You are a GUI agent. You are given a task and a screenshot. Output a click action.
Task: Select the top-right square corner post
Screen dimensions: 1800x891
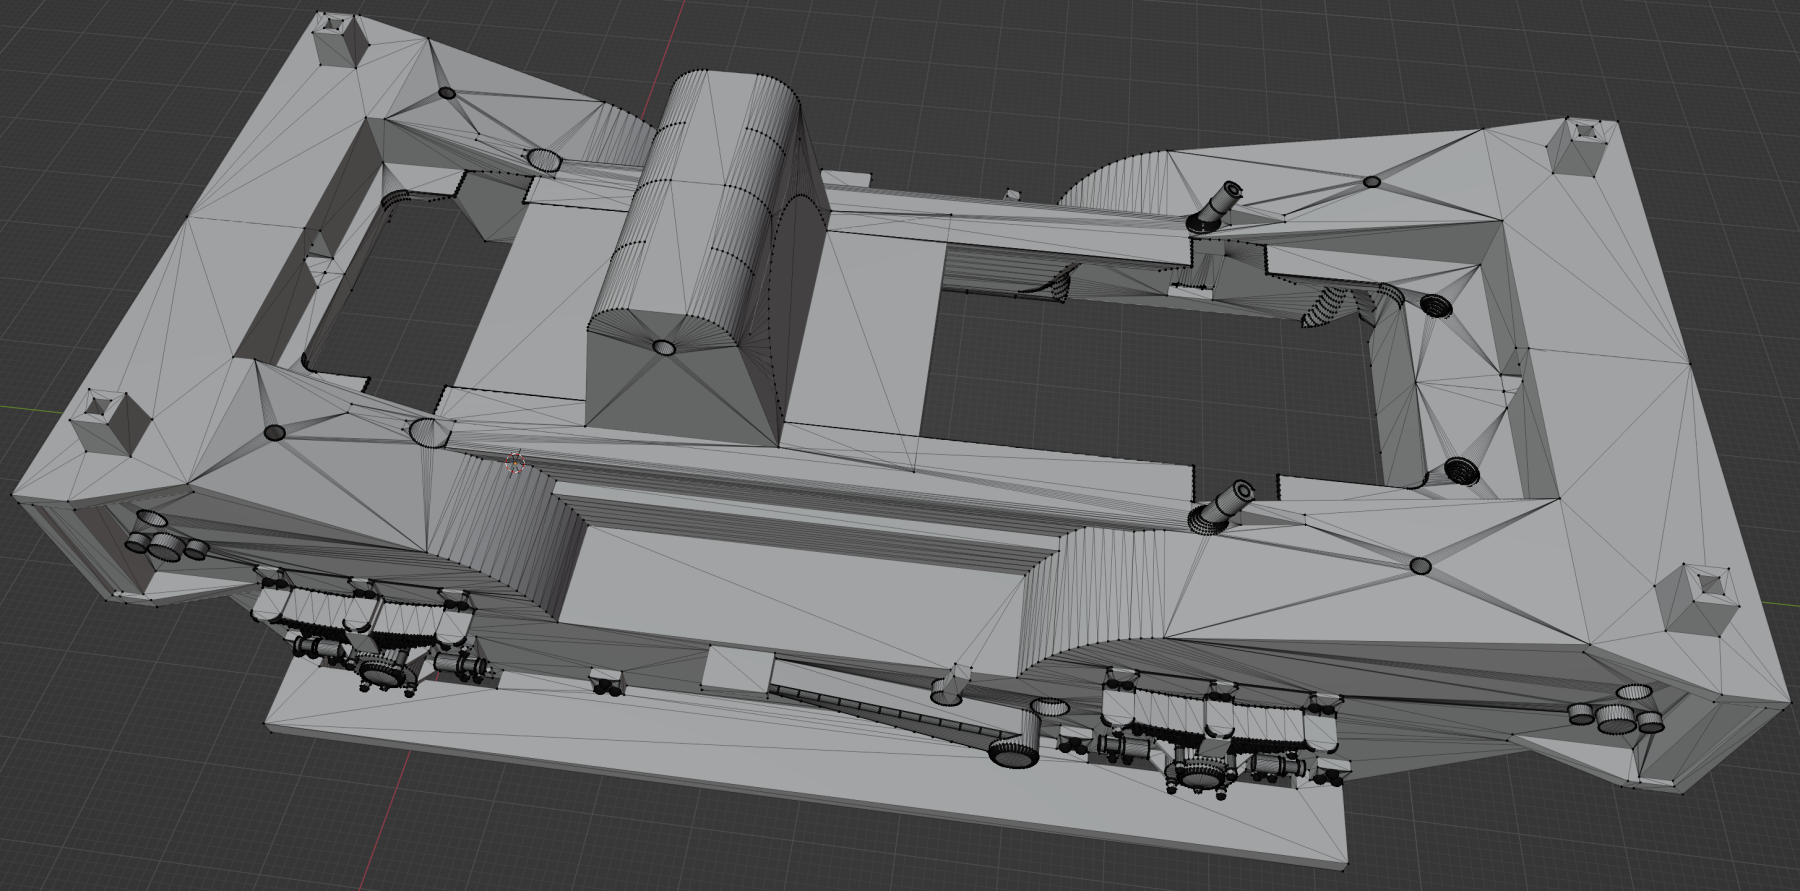click(1583, 145)
